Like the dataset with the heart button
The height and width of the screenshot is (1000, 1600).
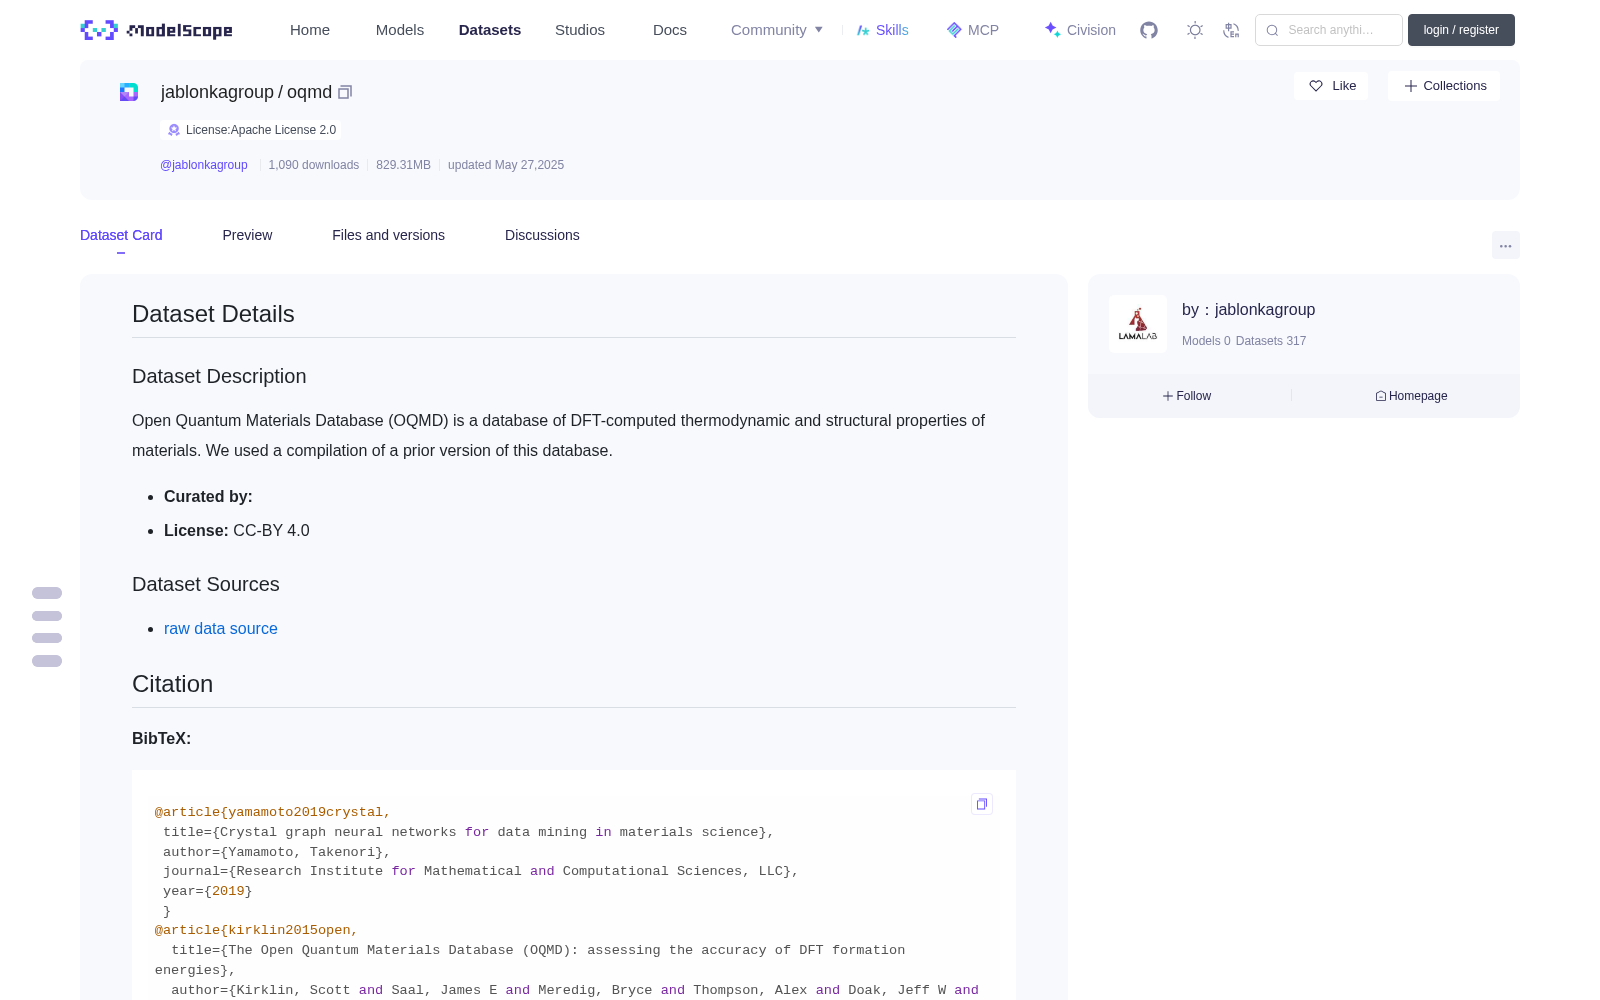click(x=1331, y=86)
